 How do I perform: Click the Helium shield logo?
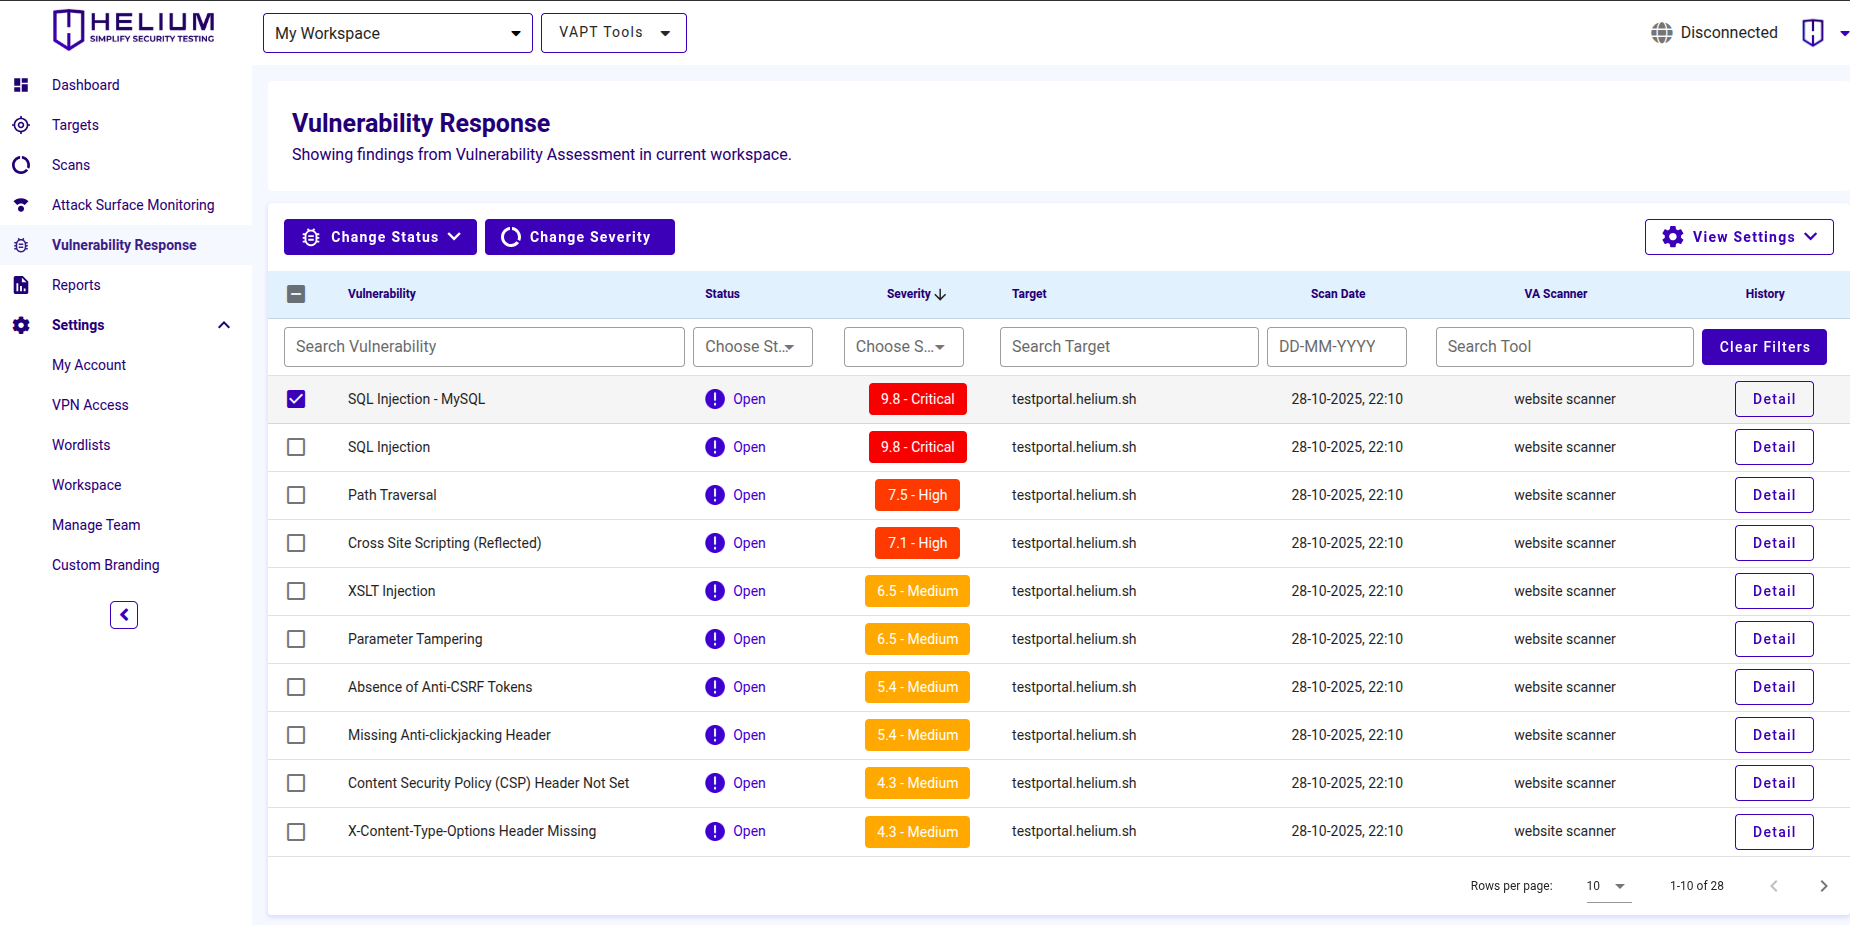tap(68, 29)
